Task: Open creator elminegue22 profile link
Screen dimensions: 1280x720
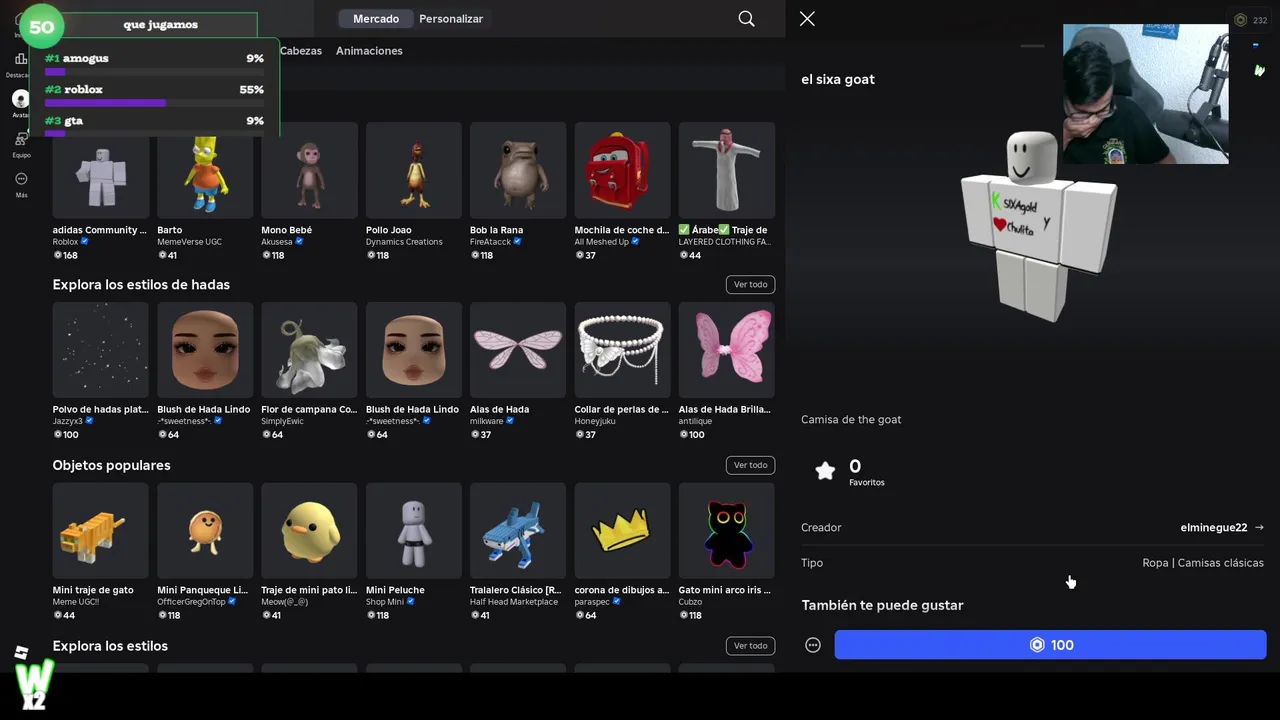Action: [1222, 528]
